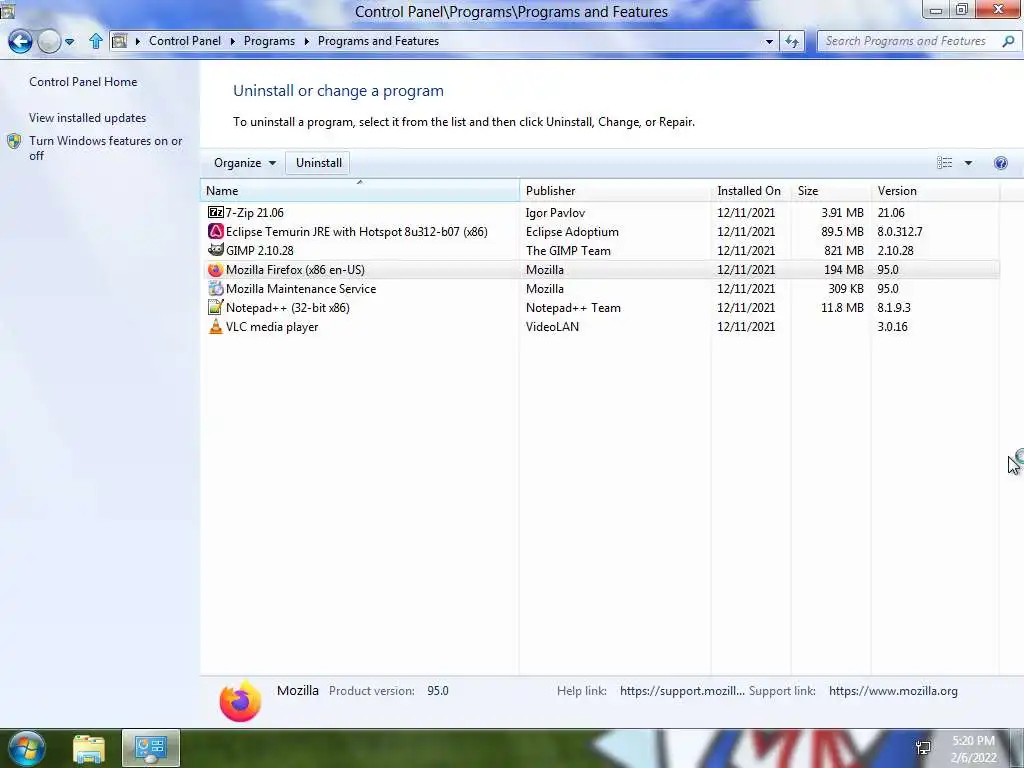The image size is (1024, 768).
Task: Click the Forward navigation arrow button
Action: pyautogui.click(x=49, y=41)
